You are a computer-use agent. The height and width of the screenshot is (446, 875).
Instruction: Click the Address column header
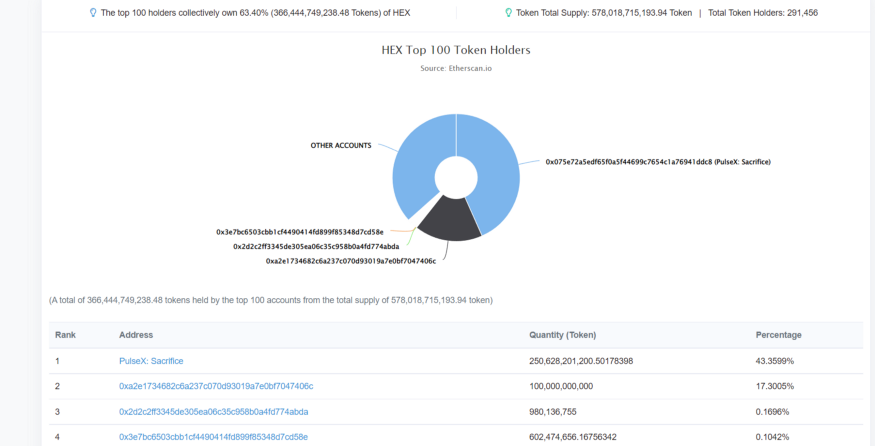click(136, 335)
